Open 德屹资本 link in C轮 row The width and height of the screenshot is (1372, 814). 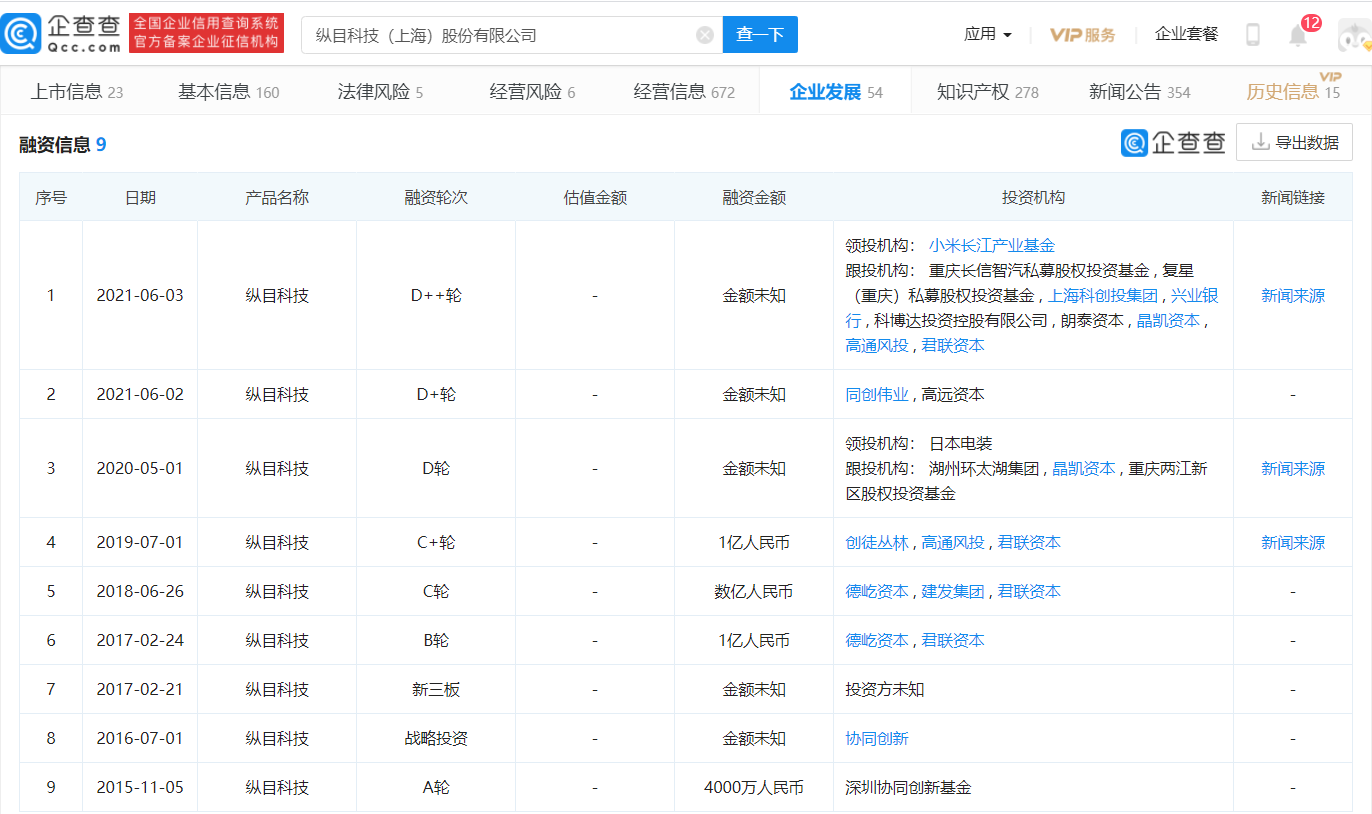tap(877, 591)
